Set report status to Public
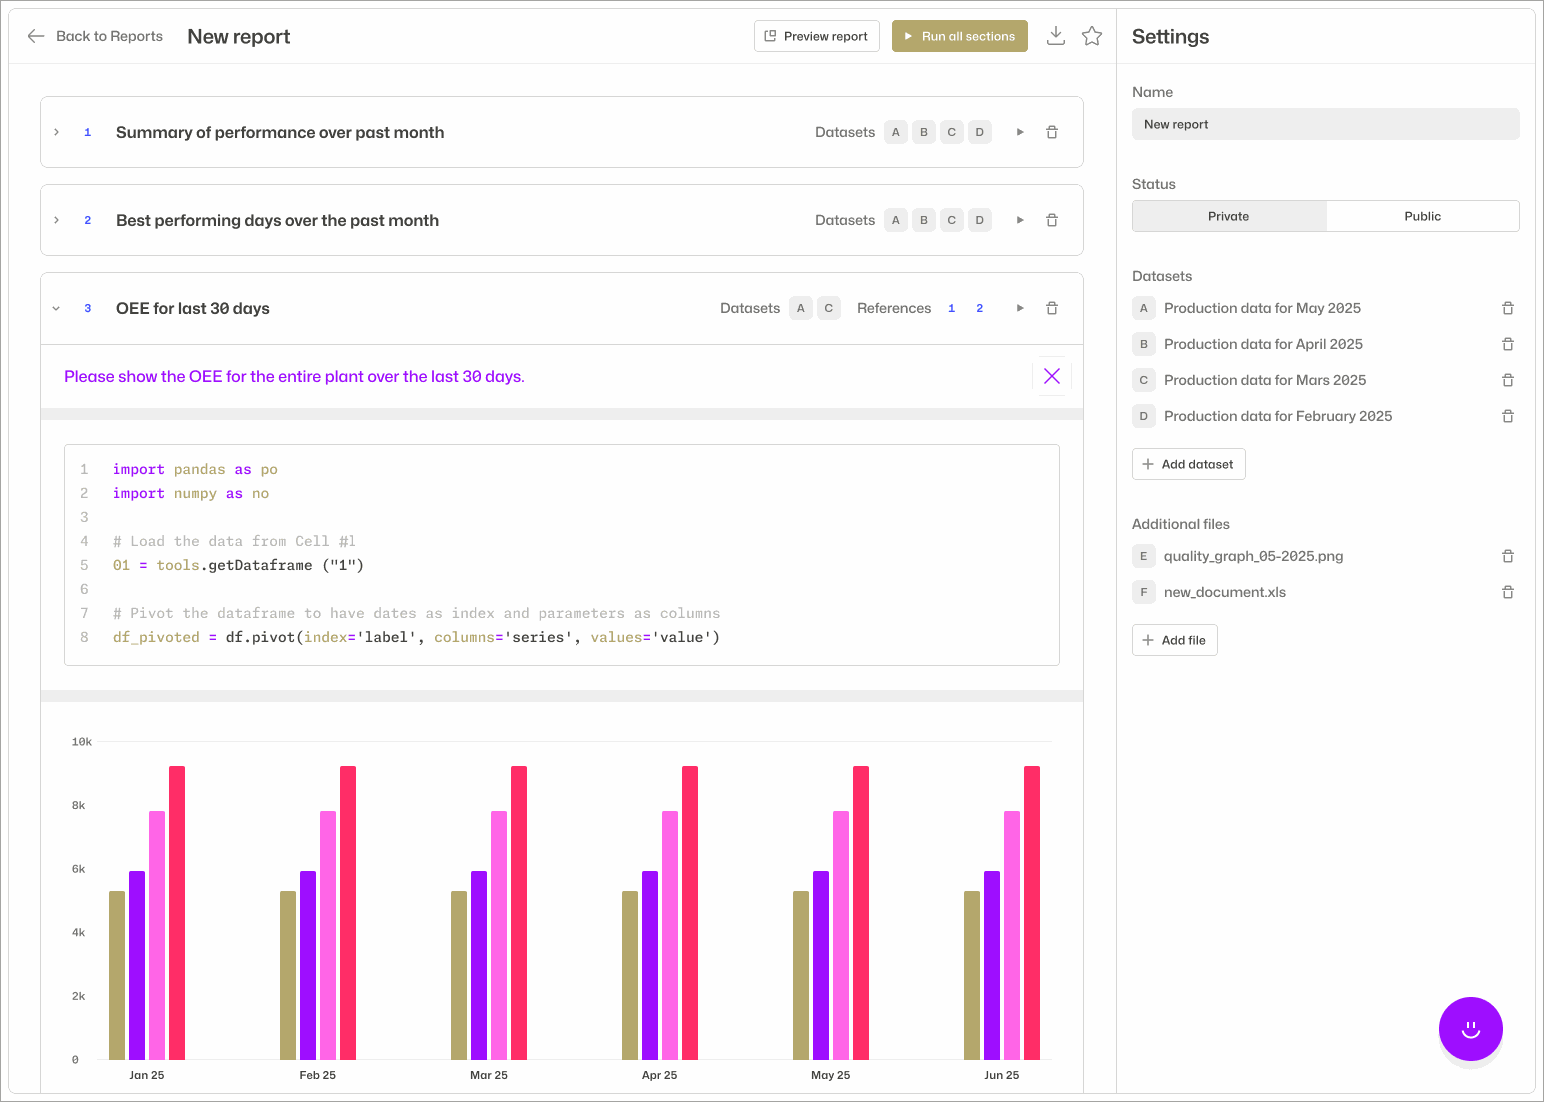Viewport: 1544px width, 1102px height. tap(1423, 216)
